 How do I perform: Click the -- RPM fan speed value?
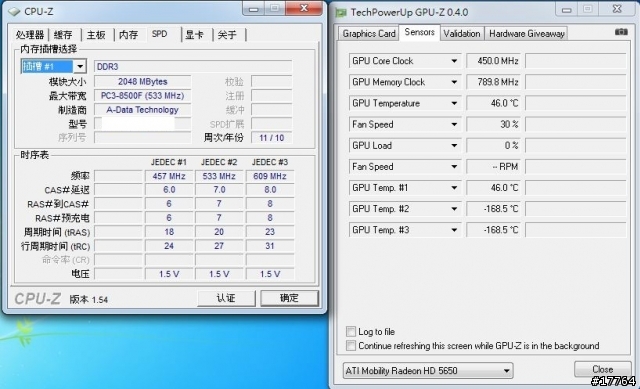(494, 167)
